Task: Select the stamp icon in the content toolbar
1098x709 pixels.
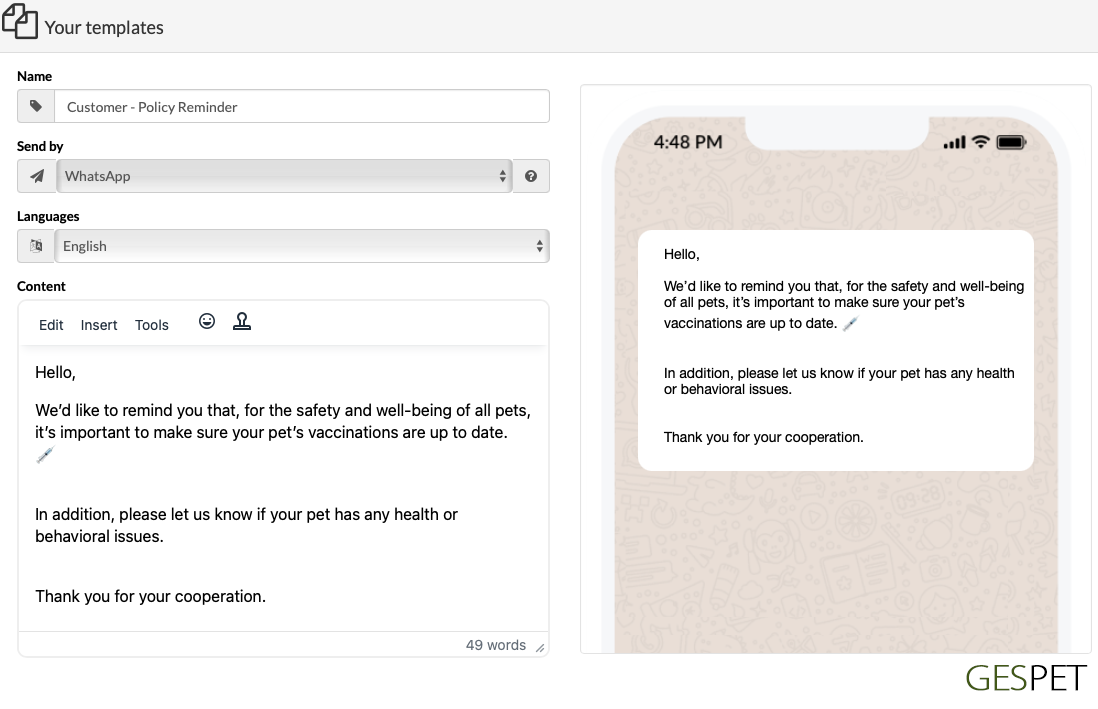Action: point(242,320)
